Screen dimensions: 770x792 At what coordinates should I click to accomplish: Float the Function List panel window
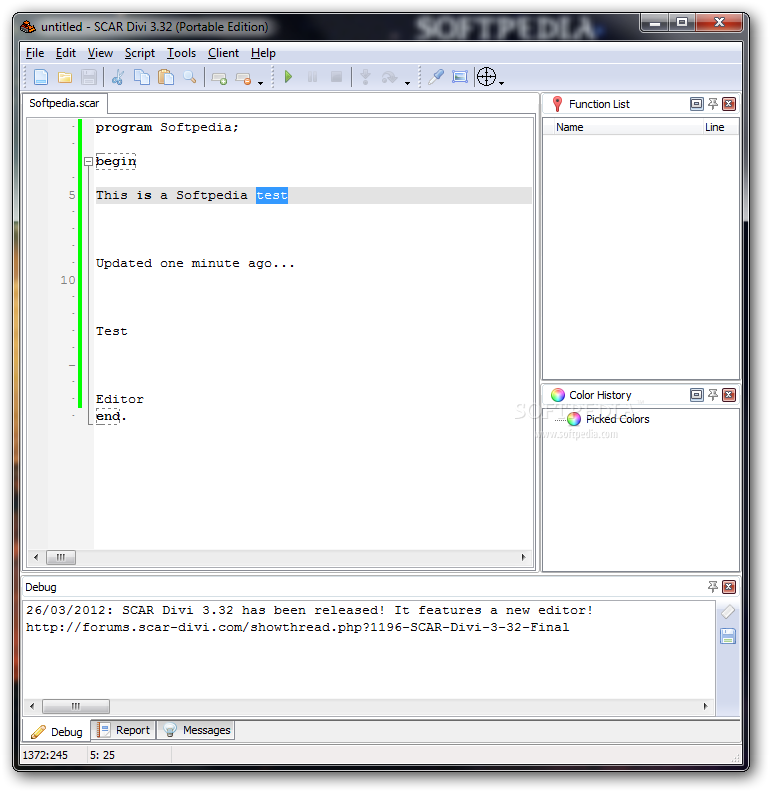coord(696,104)
